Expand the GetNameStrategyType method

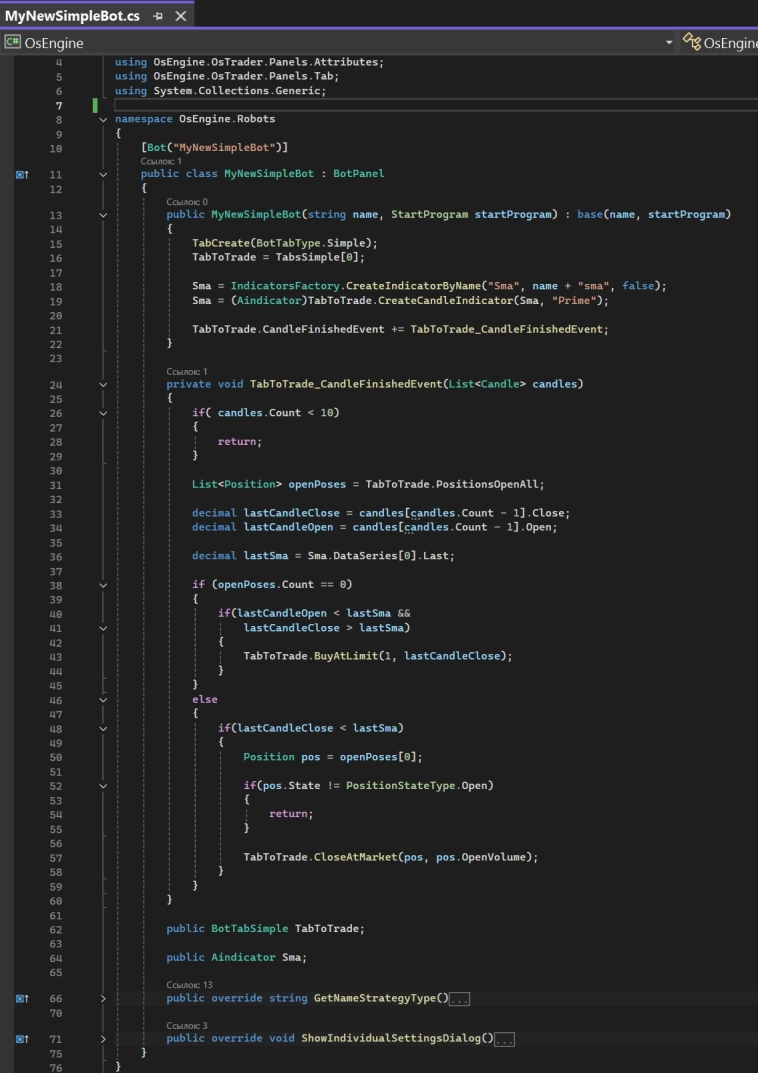tap(104, 998)
